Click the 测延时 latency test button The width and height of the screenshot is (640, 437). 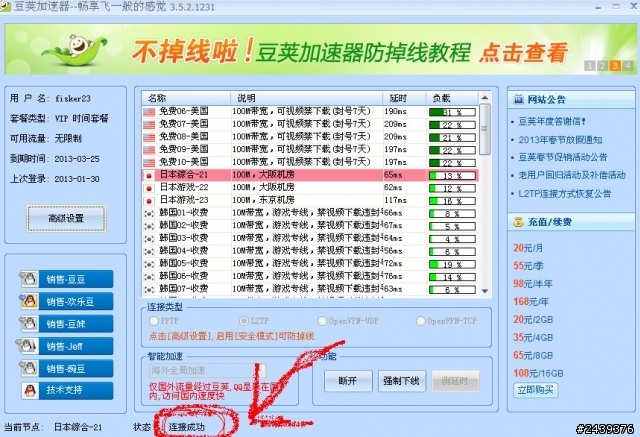[455, 381]
